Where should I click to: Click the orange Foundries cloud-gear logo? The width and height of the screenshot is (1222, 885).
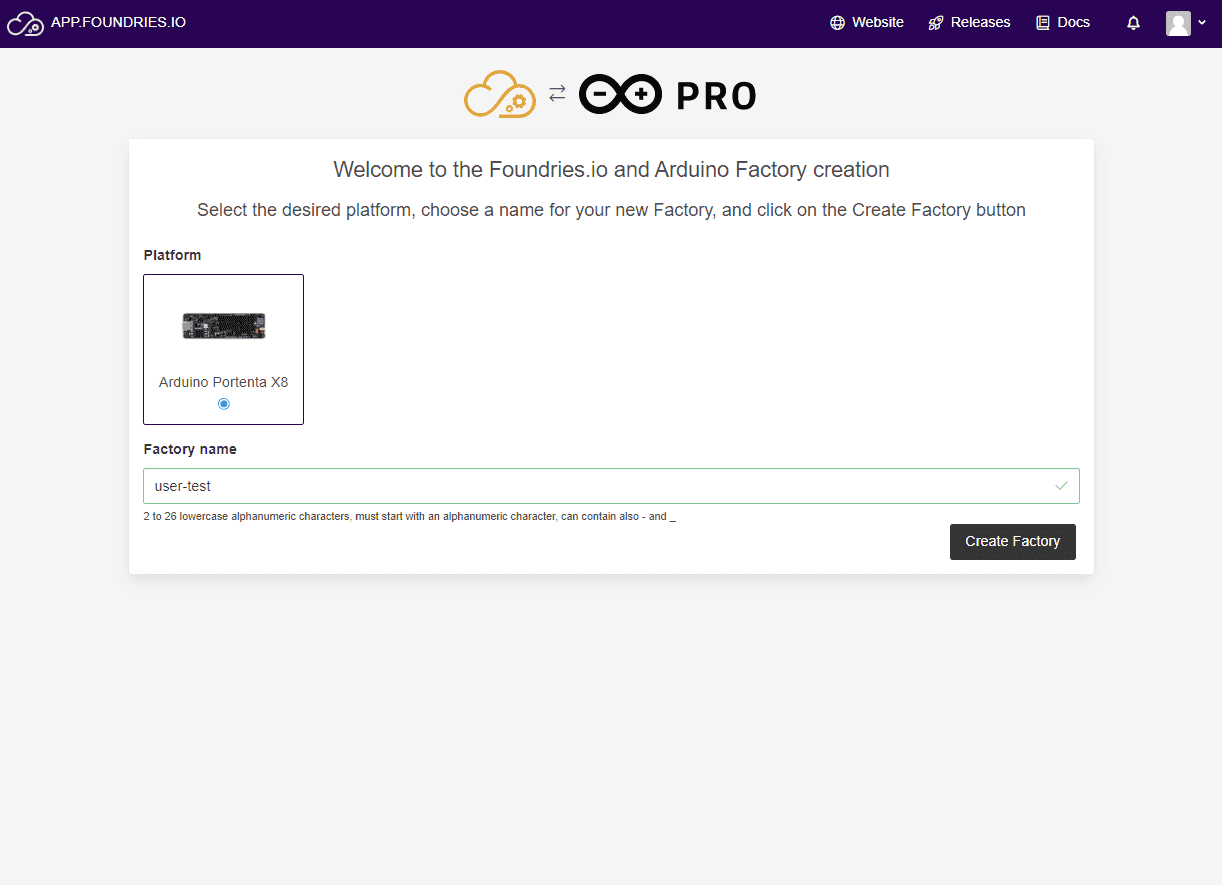500,95
